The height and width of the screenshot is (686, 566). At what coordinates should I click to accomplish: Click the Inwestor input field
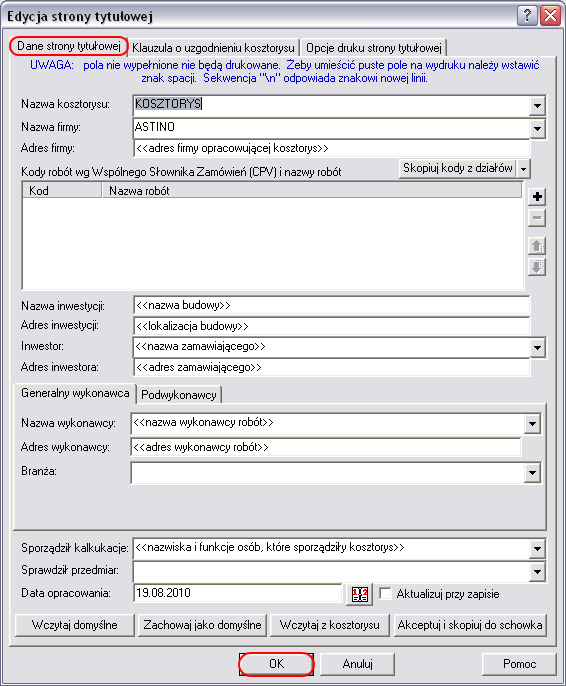pos(331,348)
